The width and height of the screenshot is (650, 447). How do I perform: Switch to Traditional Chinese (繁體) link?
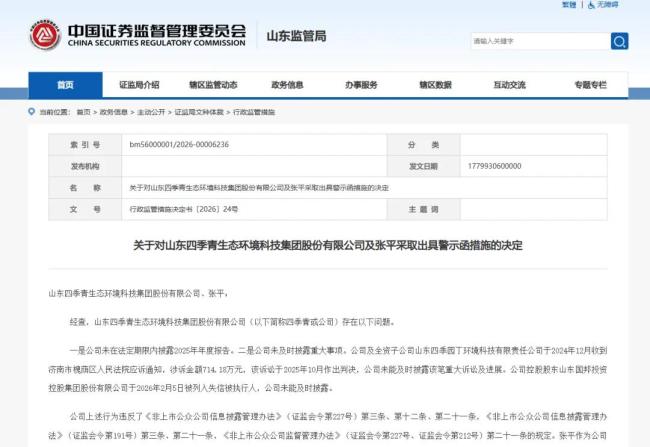(569, 5)
